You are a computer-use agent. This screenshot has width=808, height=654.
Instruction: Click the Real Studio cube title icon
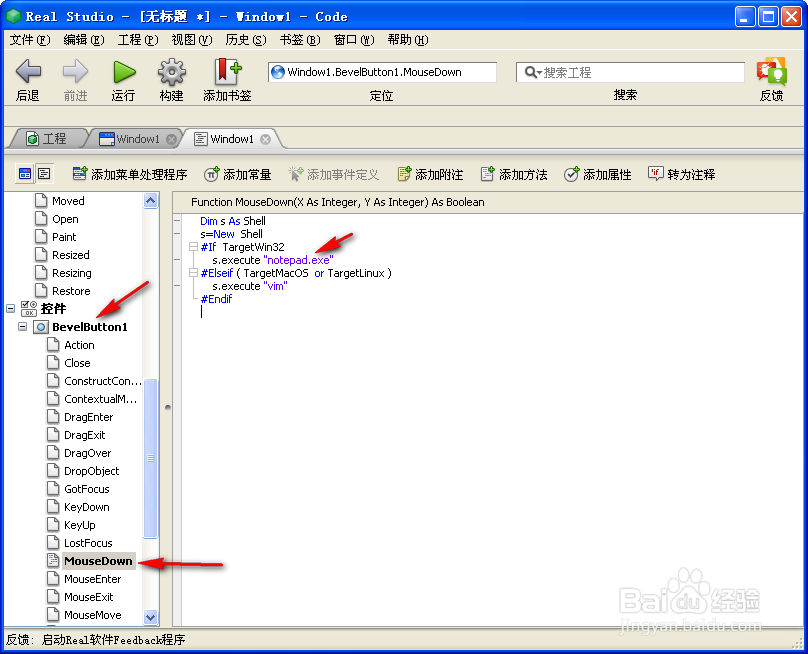coord(13,16)
